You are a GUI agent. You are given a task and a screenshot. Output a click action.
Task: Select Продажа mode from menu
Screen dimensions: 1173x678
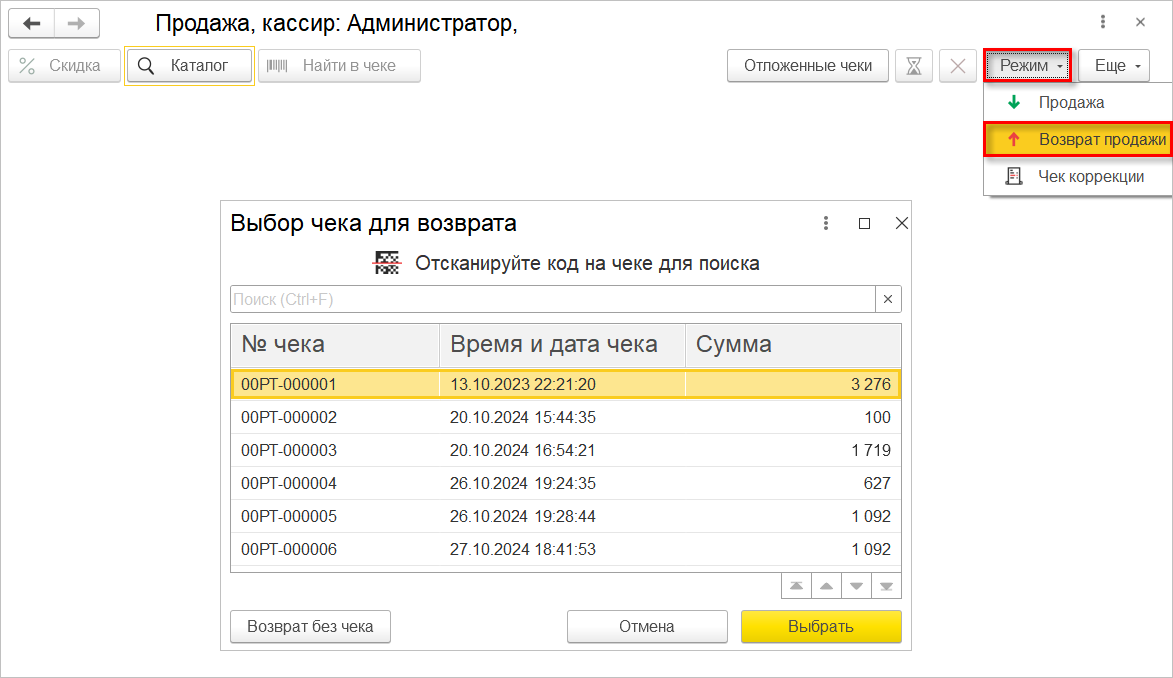(1071, 102)
